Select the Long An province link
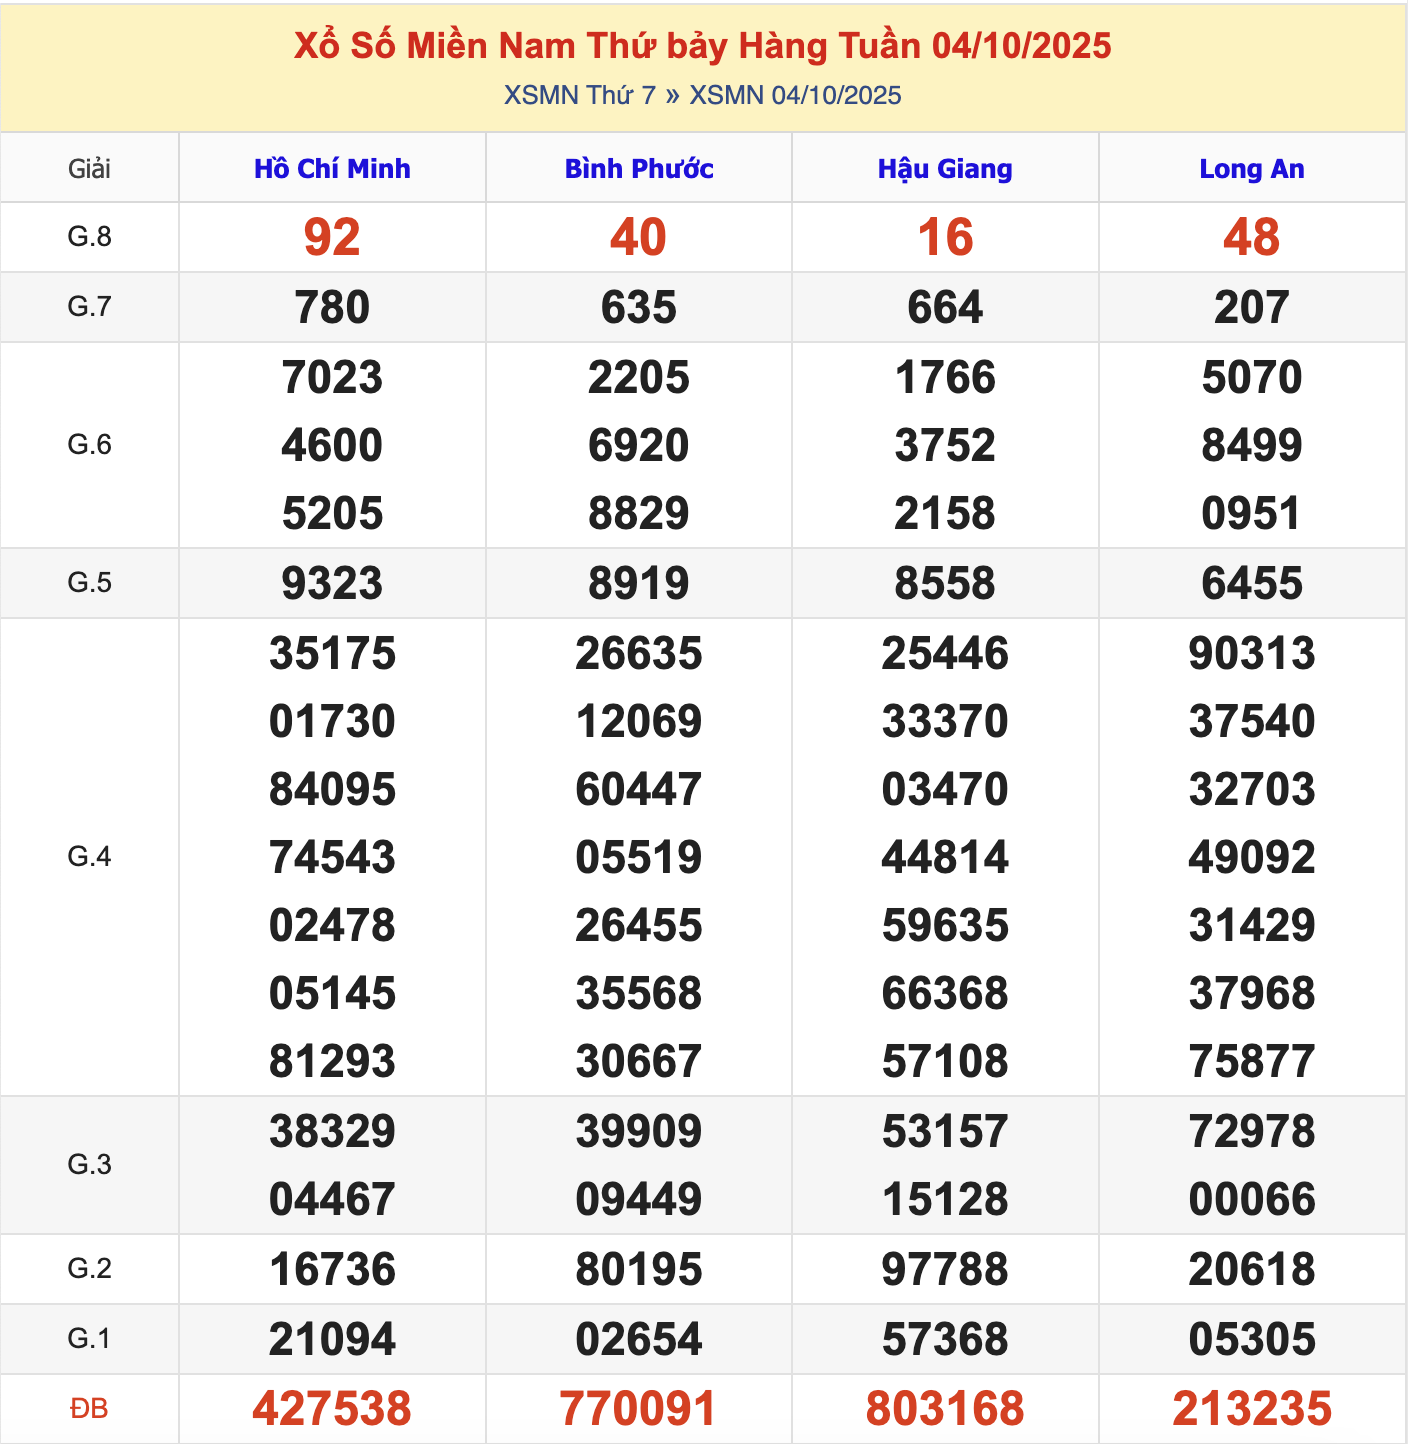 1251,168
